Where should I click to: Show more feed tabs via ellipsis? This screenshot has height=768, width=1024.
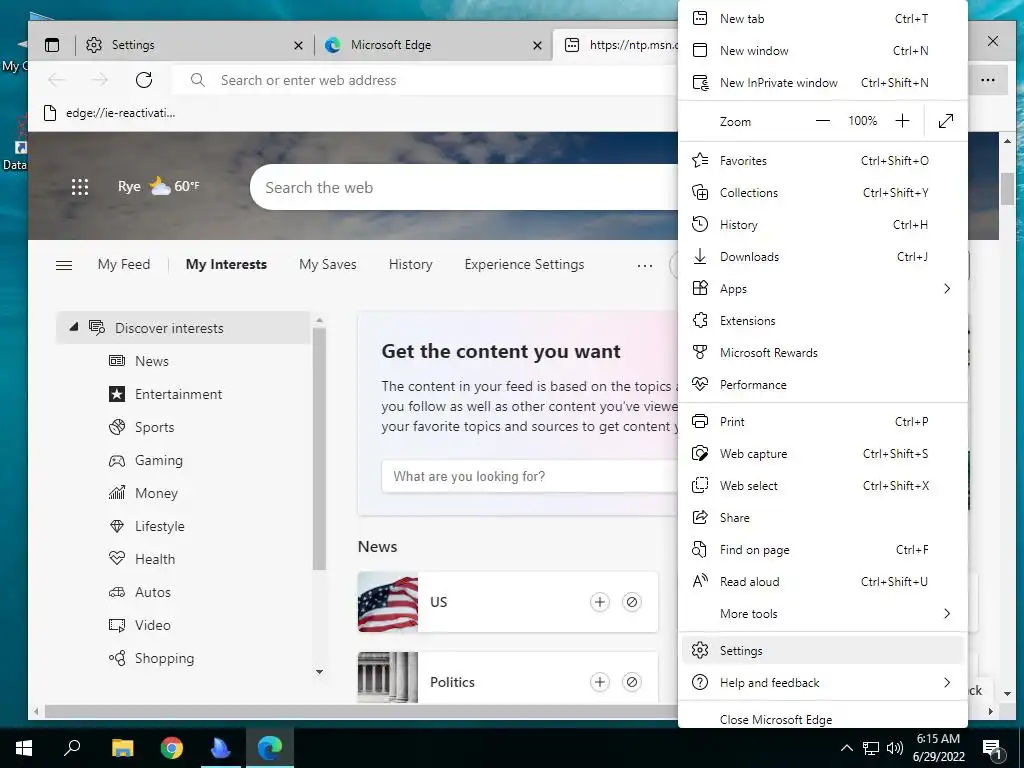tap(645, 265)
